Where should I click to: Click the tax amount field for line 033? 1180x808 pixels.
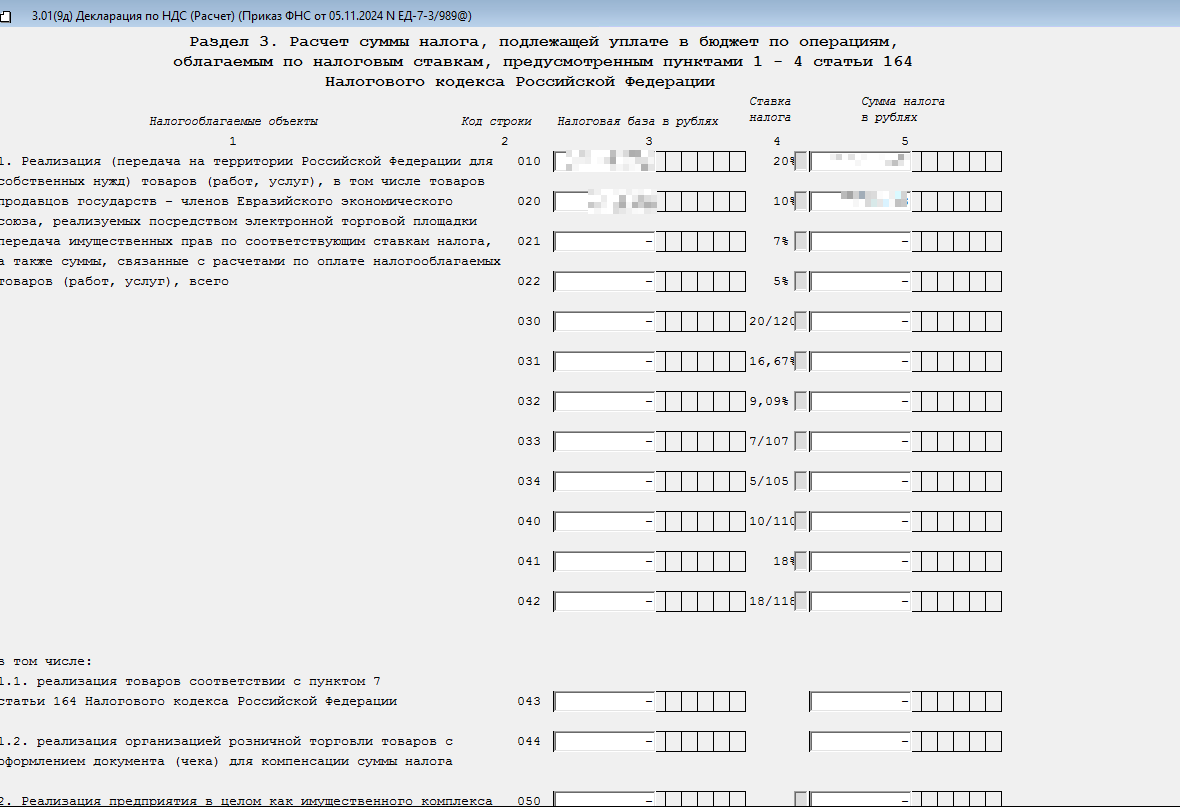[860, 442]
